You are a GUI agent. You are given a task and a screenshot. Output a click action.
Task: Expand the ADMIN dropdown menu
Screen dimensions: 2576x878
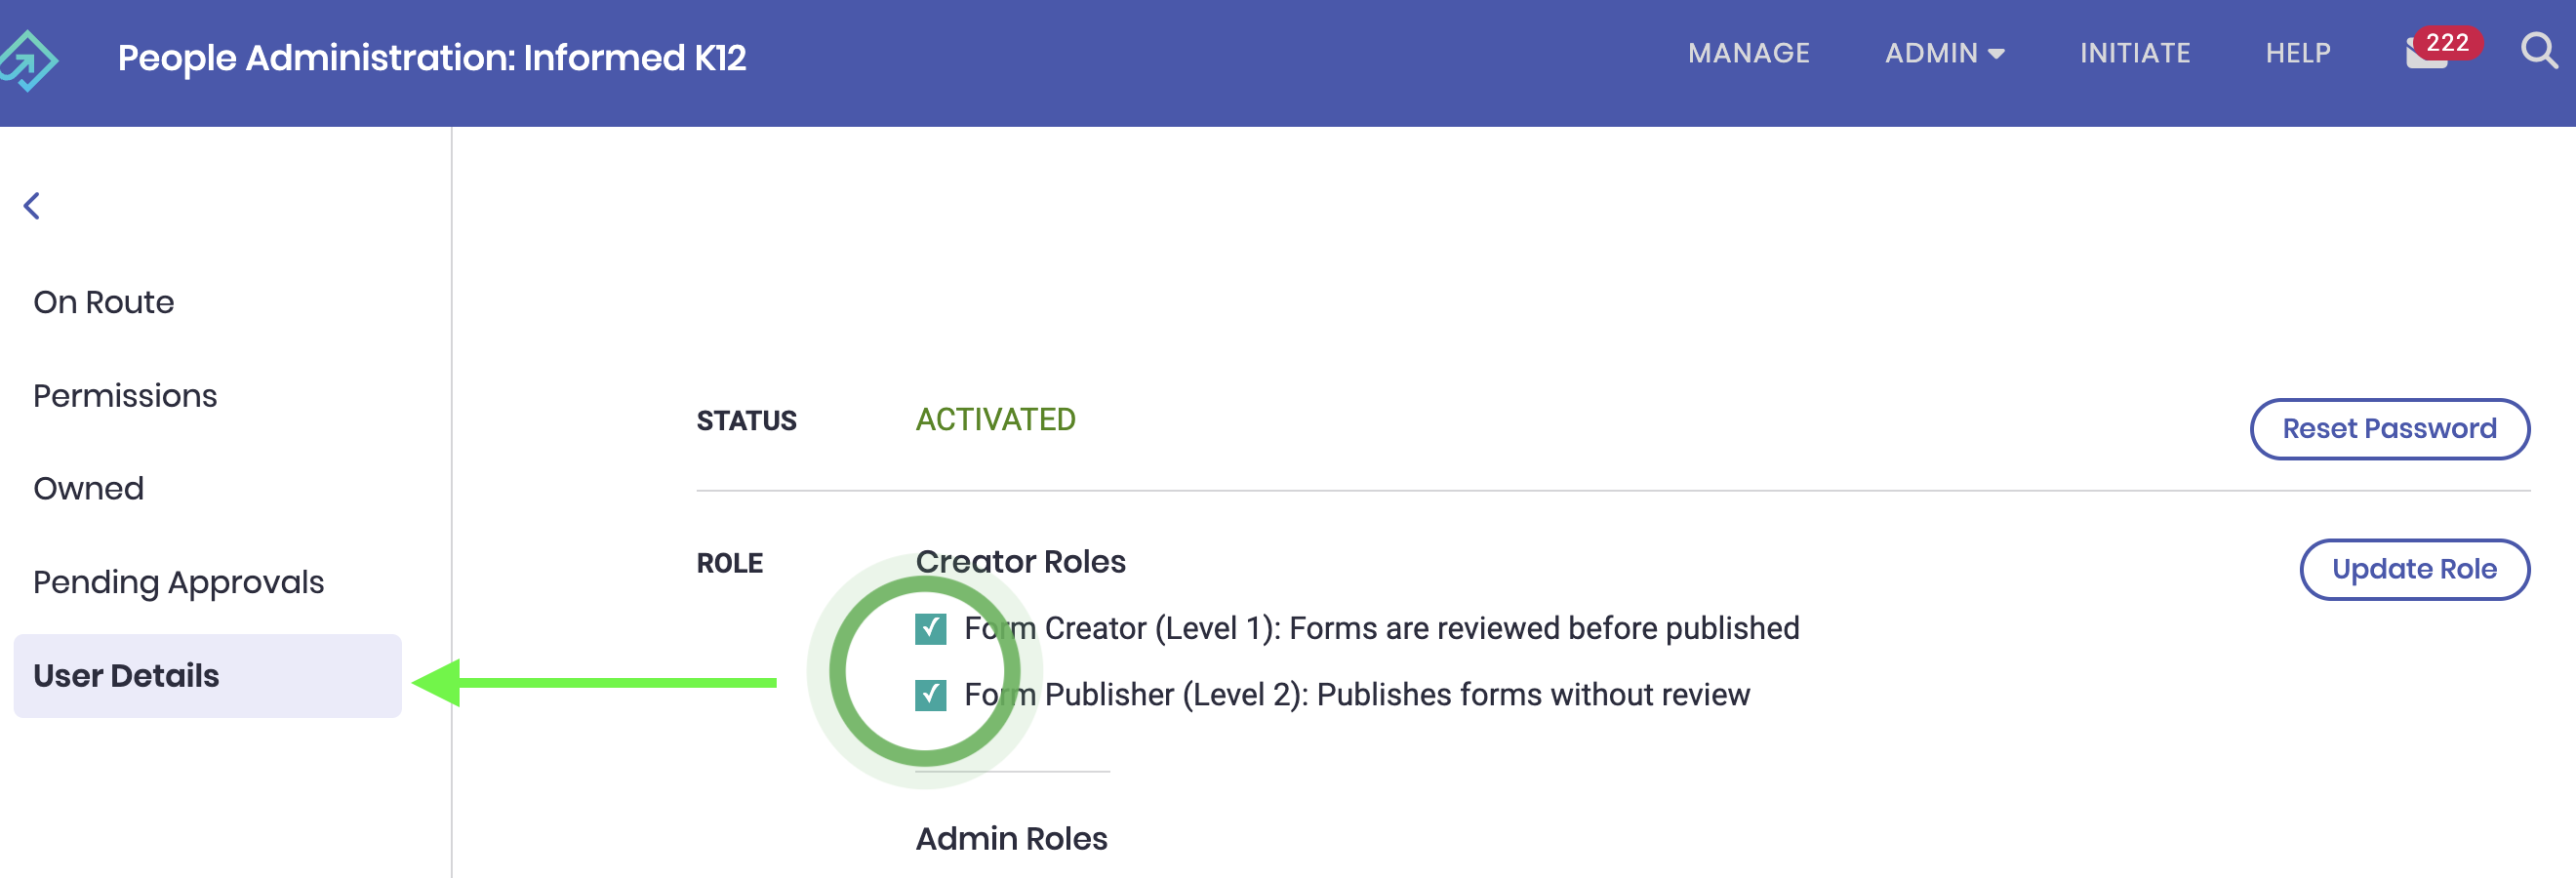pos(1944,53)
